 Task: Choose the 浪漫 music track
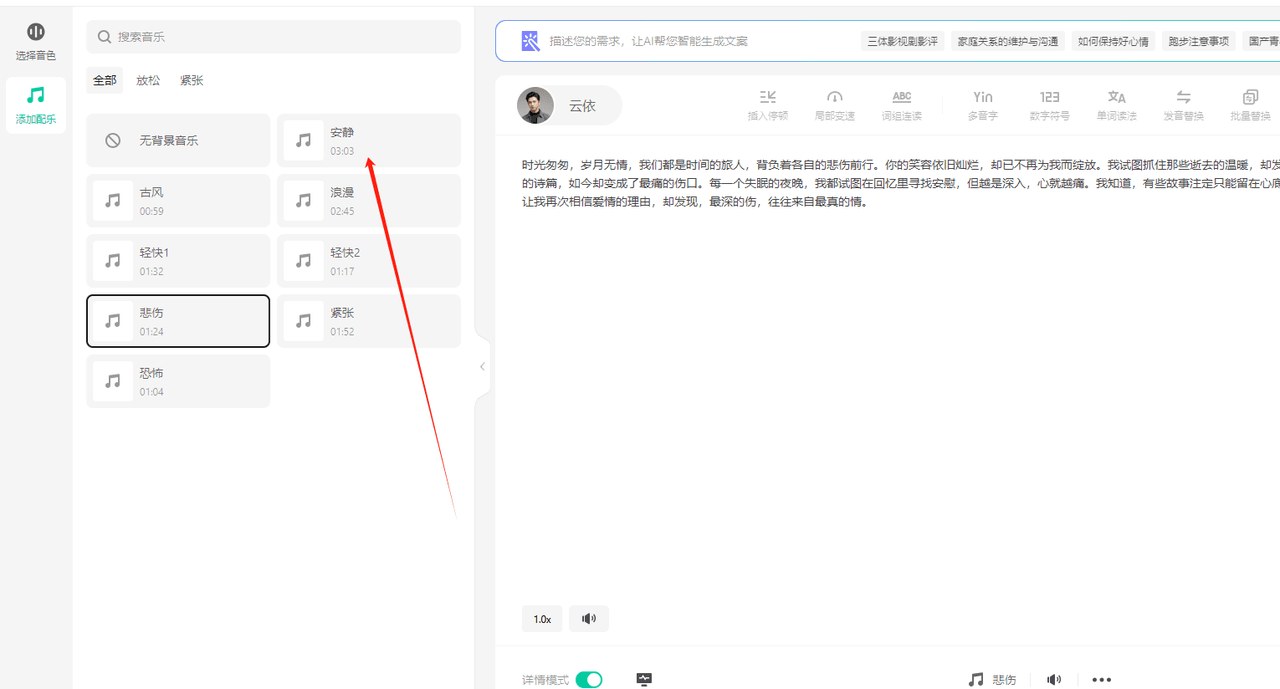point(369,200)
